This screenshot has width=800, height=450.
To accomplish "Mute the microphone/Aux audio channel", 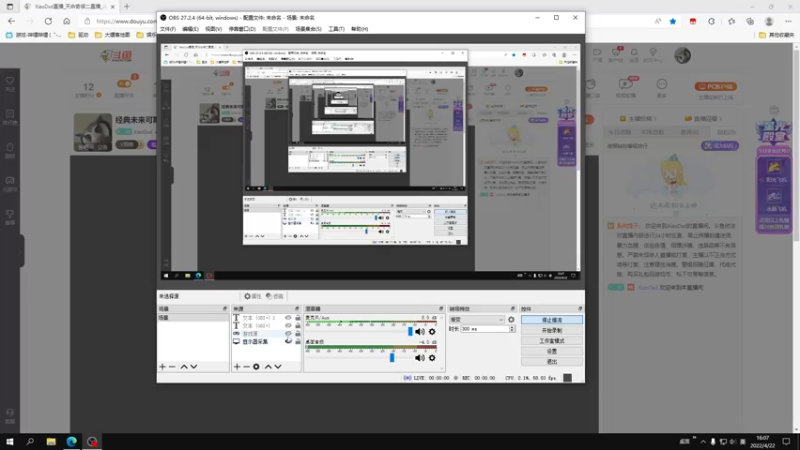I will click(x=419, y=332).
